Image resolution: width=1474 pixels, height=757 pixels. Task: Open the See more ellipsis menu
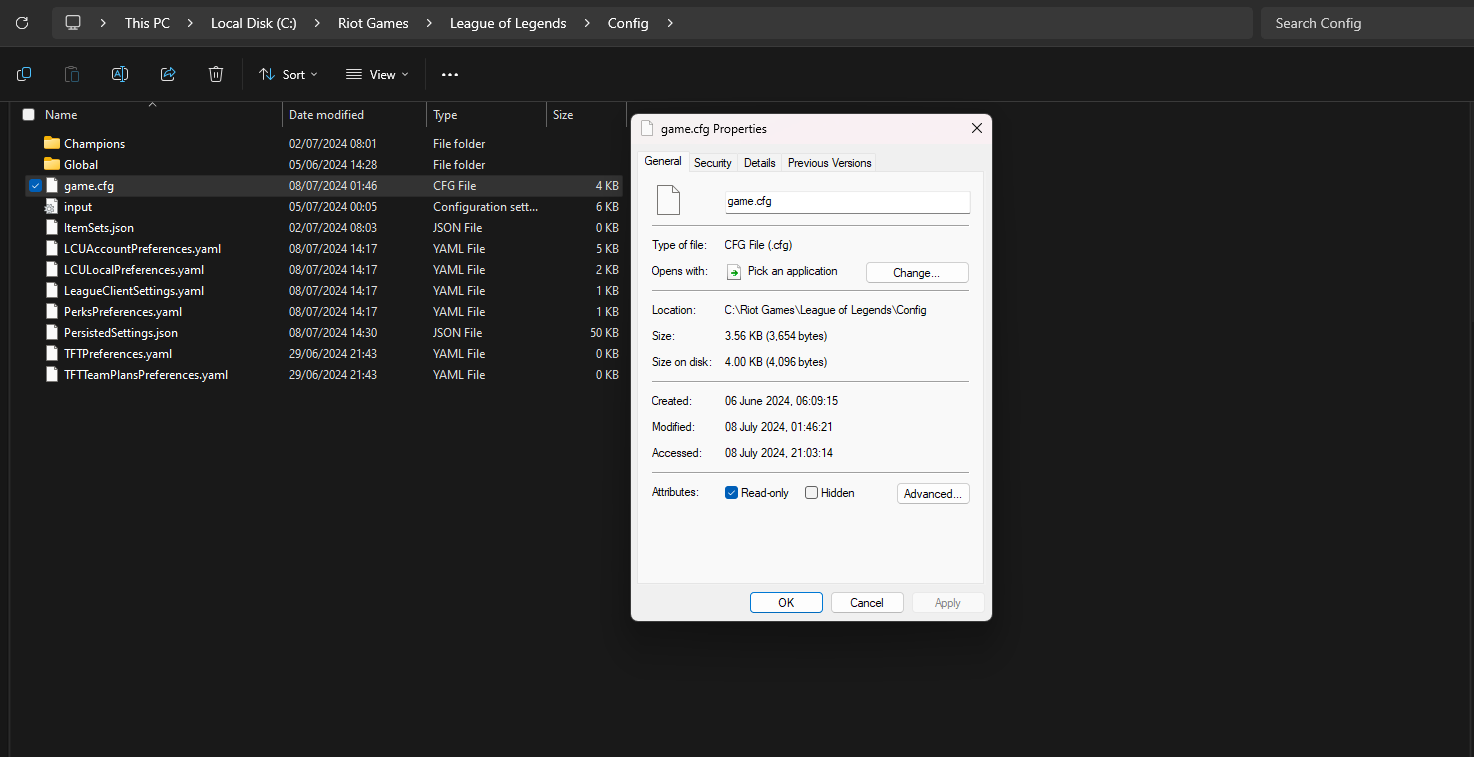(450, 75)
